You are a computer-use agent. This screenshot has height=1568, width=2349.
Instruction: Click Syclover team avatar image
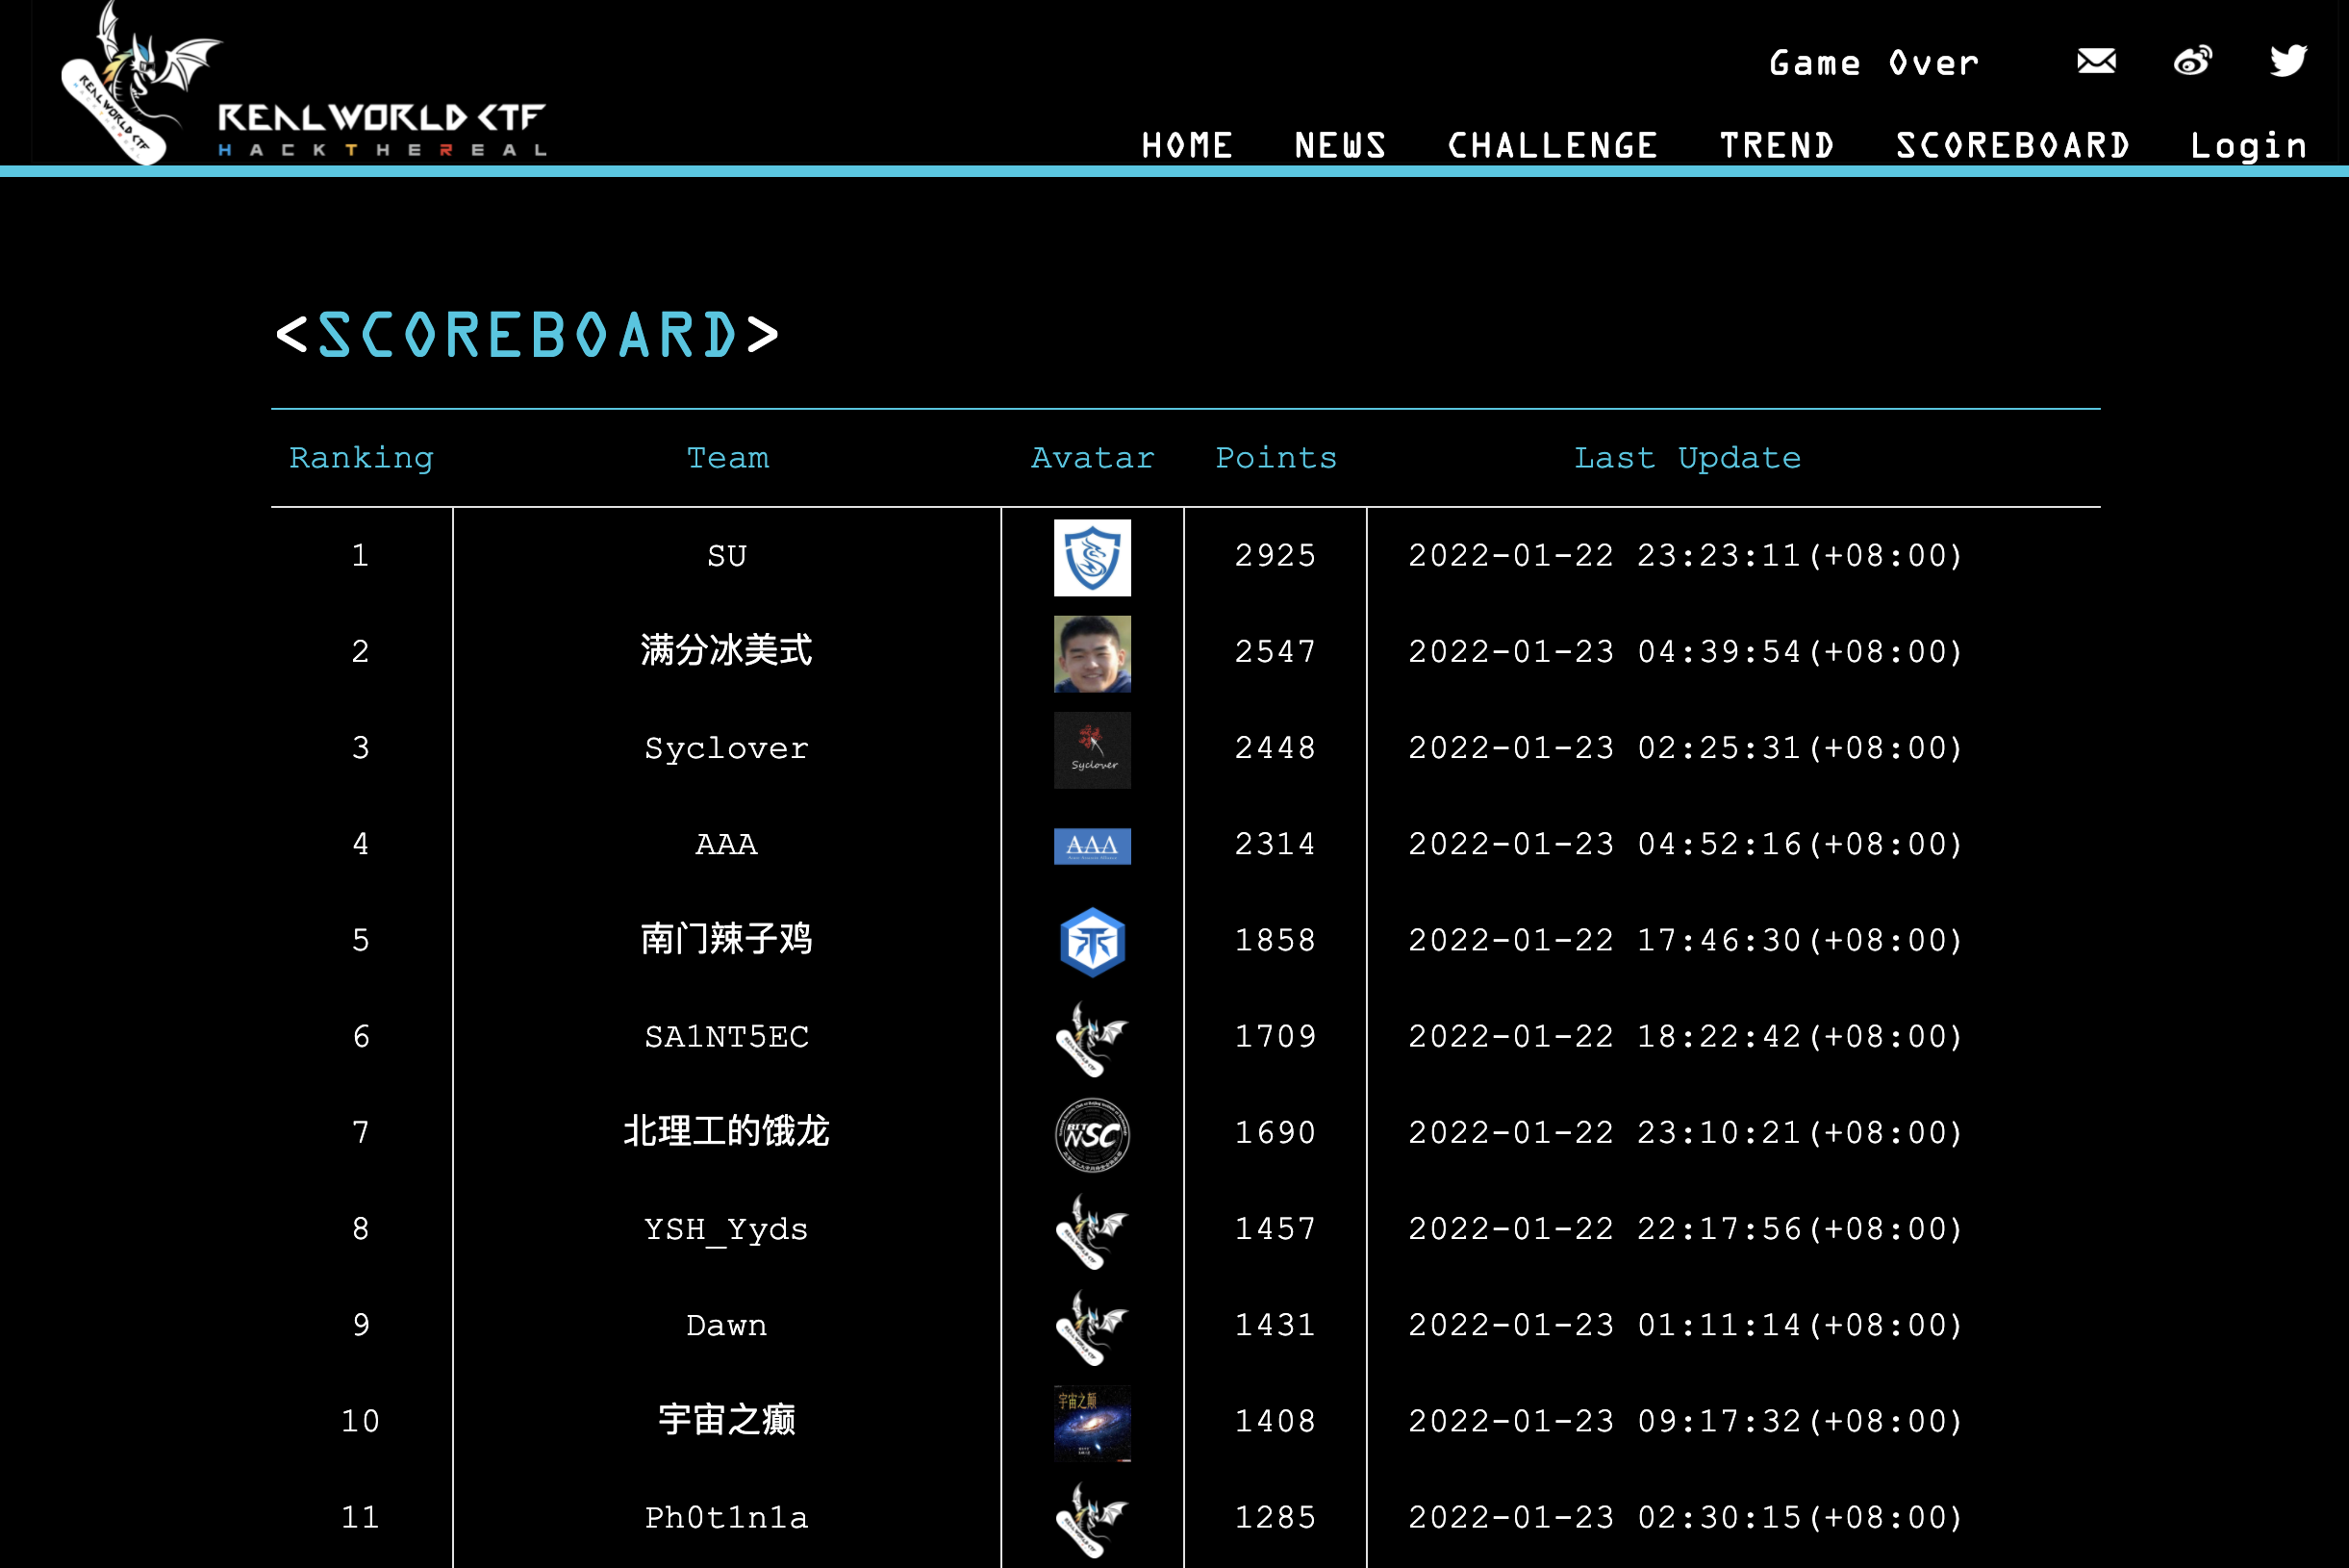pyautogui.click(x=1092, y=750)
